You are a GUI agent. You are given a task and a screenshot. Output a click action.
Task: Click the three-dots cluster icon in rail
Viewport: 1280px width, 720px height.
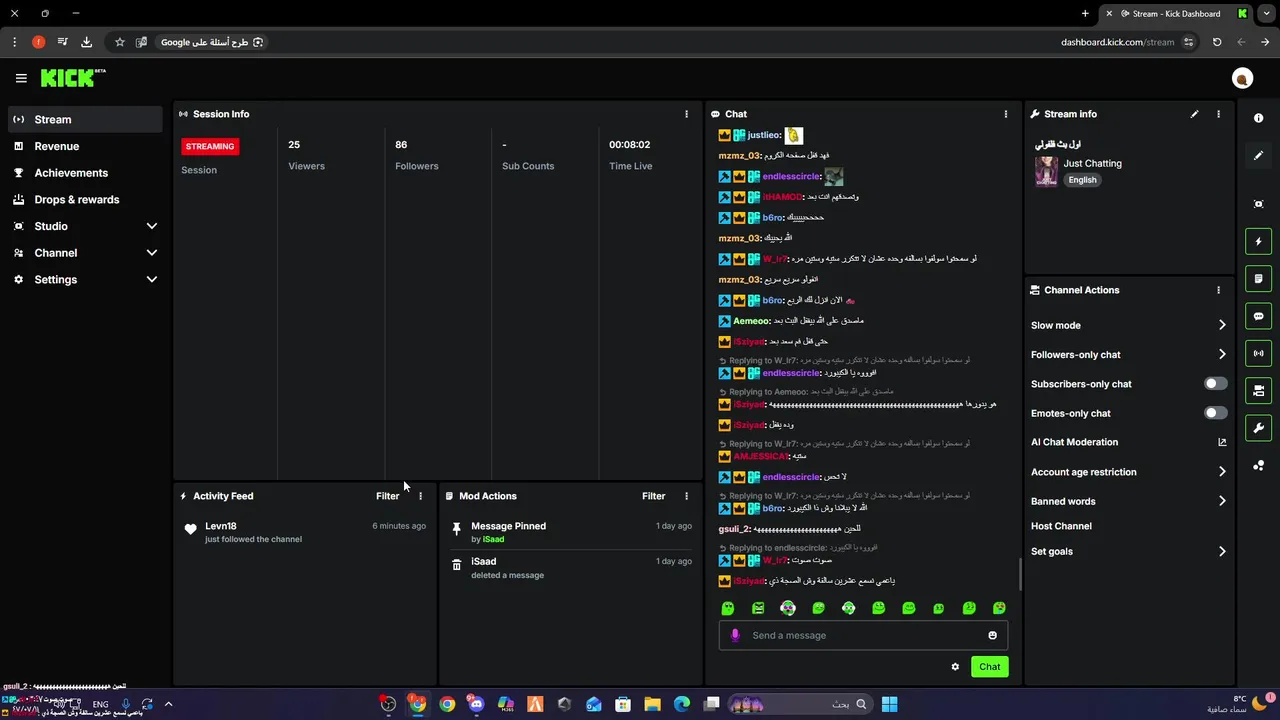click(x=1258, y=466)
